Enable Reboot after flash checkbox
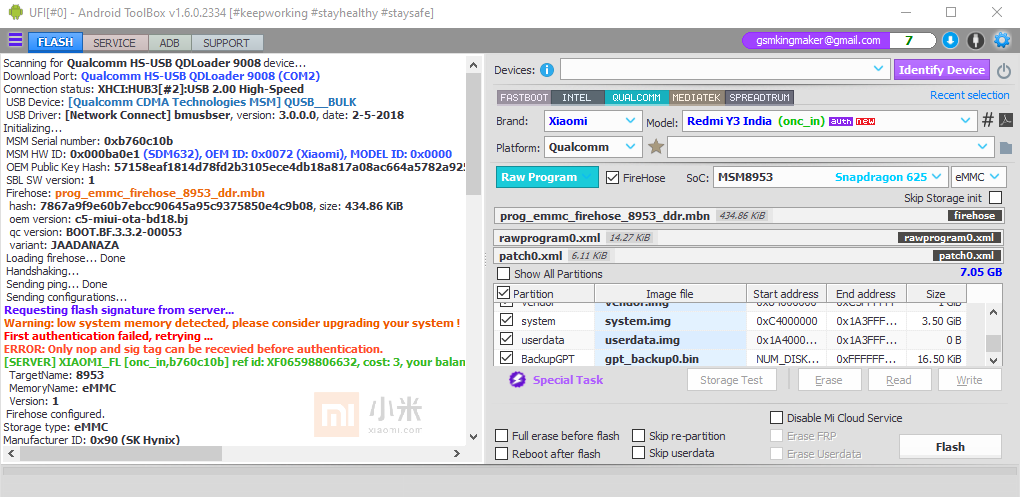Viewport: 1020px width, 497px height. pyautogui.click(x=502, y=453)
